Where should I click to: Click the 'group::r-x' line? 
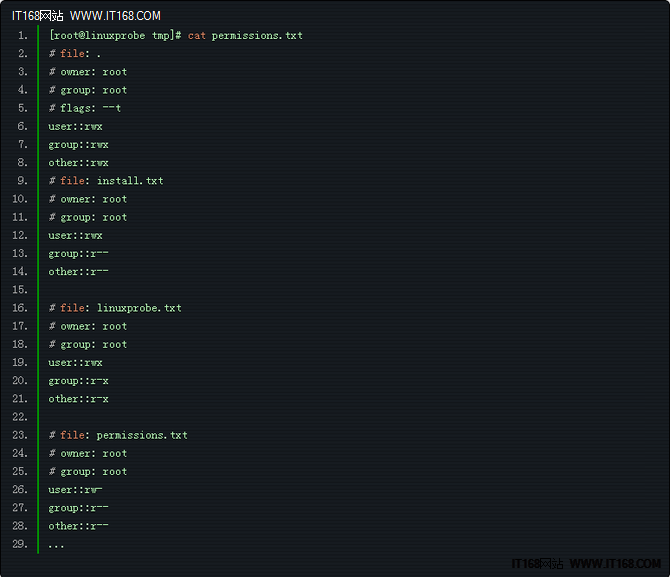tap(78, 381)
